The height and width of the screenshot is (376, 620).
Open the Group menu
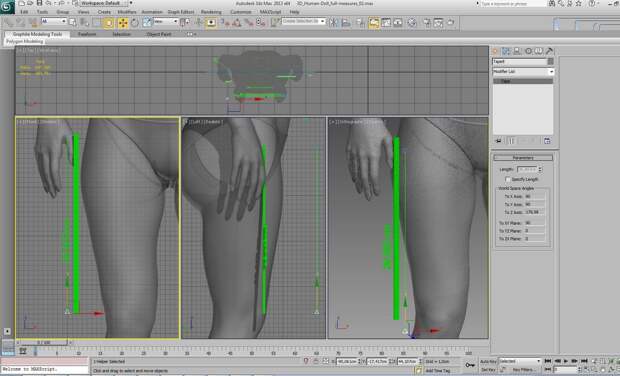tap(62, 12)
